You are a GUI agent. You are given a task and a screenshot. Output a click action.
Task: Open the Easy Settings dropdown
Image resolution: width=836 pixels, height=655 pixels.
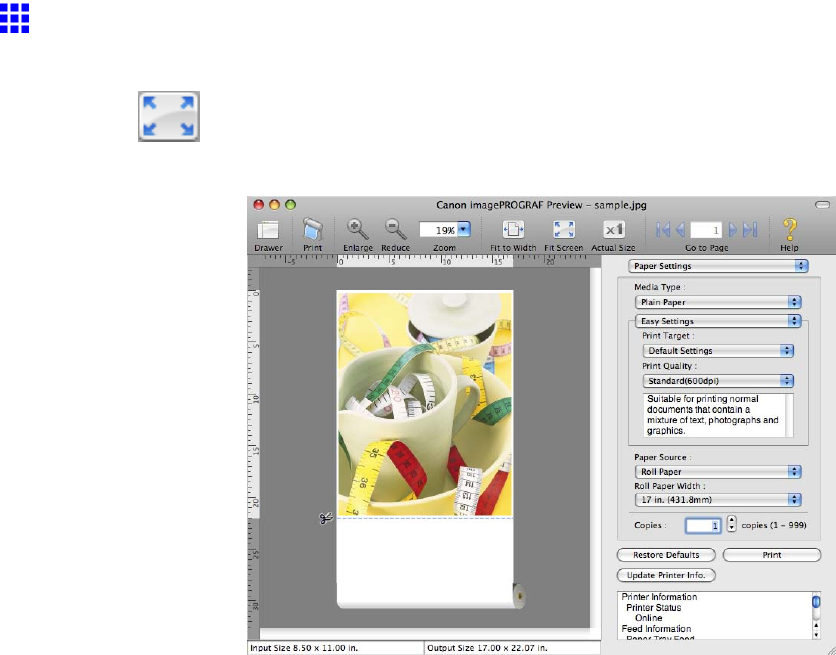pyautogui.click(x=718, y=321)
